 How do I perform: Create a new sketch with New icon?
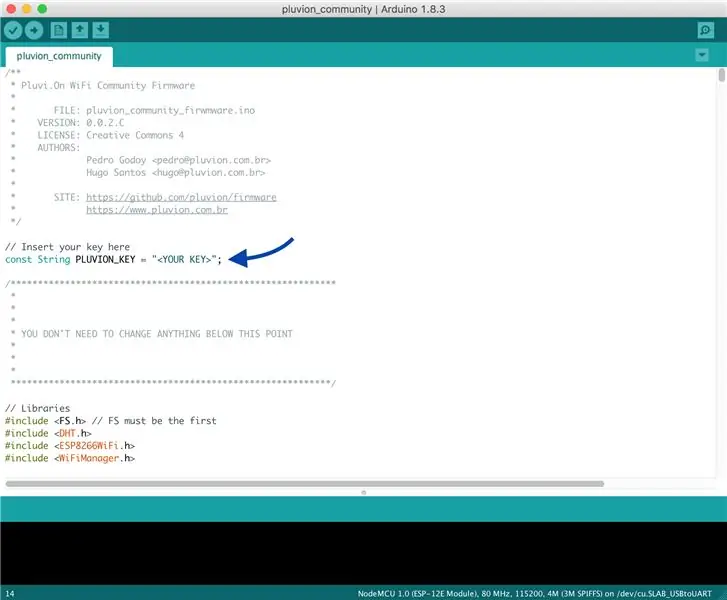(58, 31)
